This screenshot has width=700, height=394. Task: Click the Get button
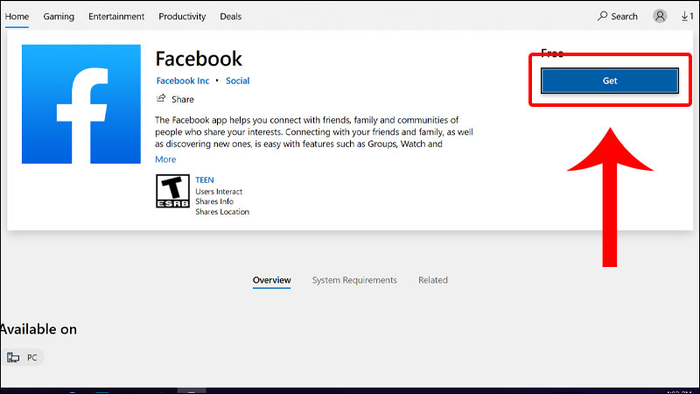(610, 81)
